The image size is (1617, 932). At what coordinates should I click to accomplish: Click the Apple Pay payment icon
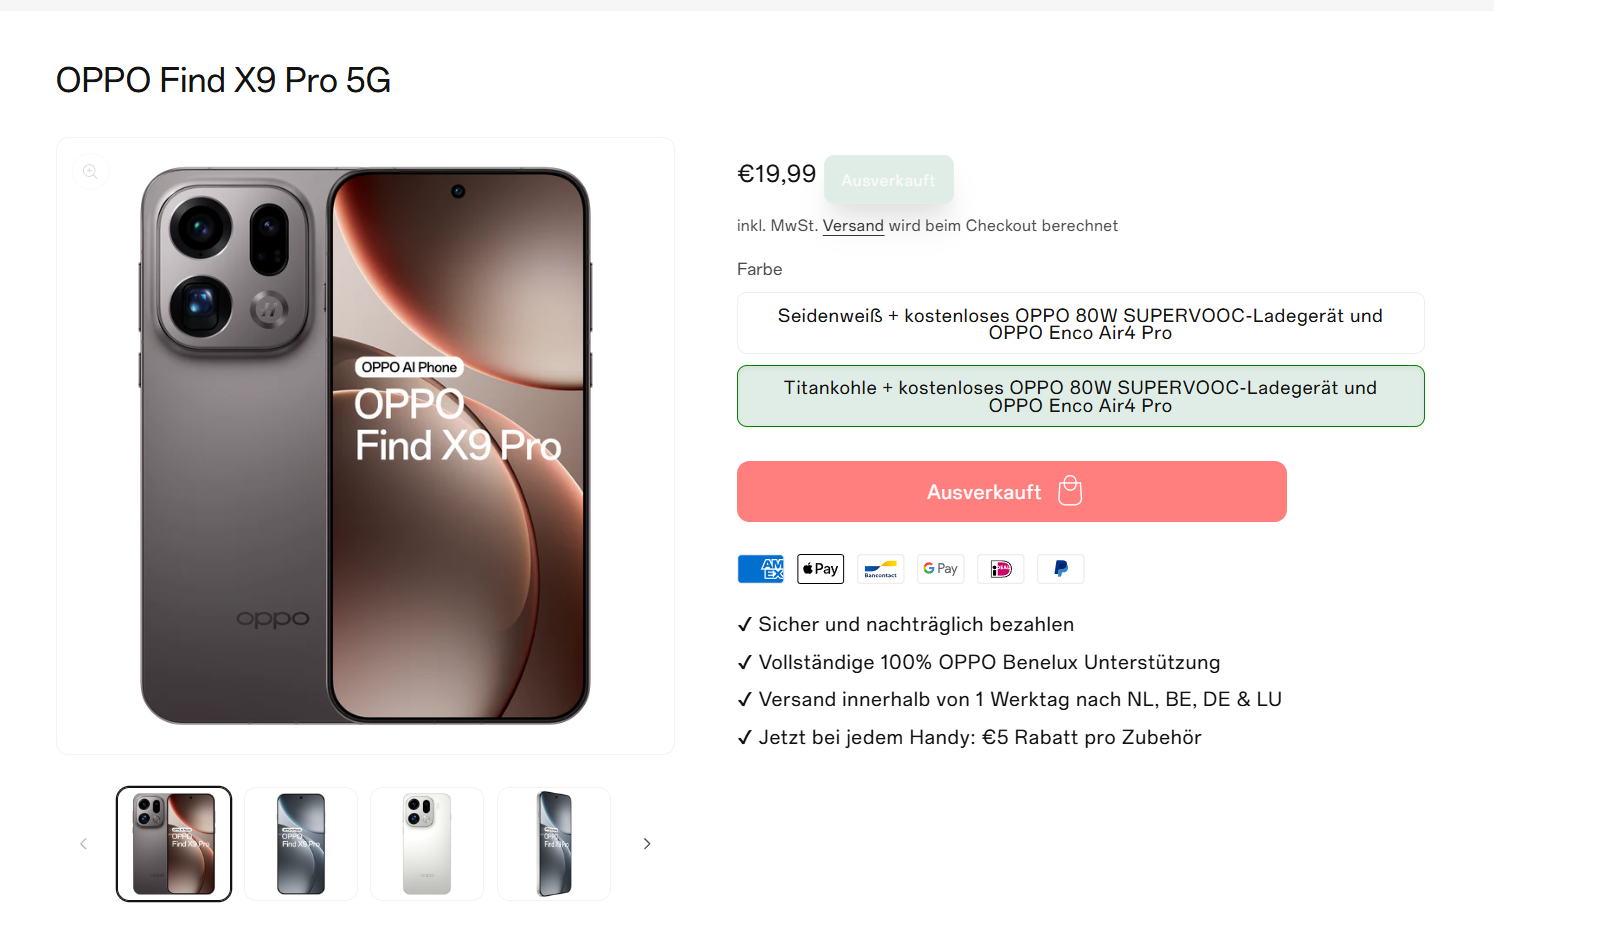coord(820,569)
